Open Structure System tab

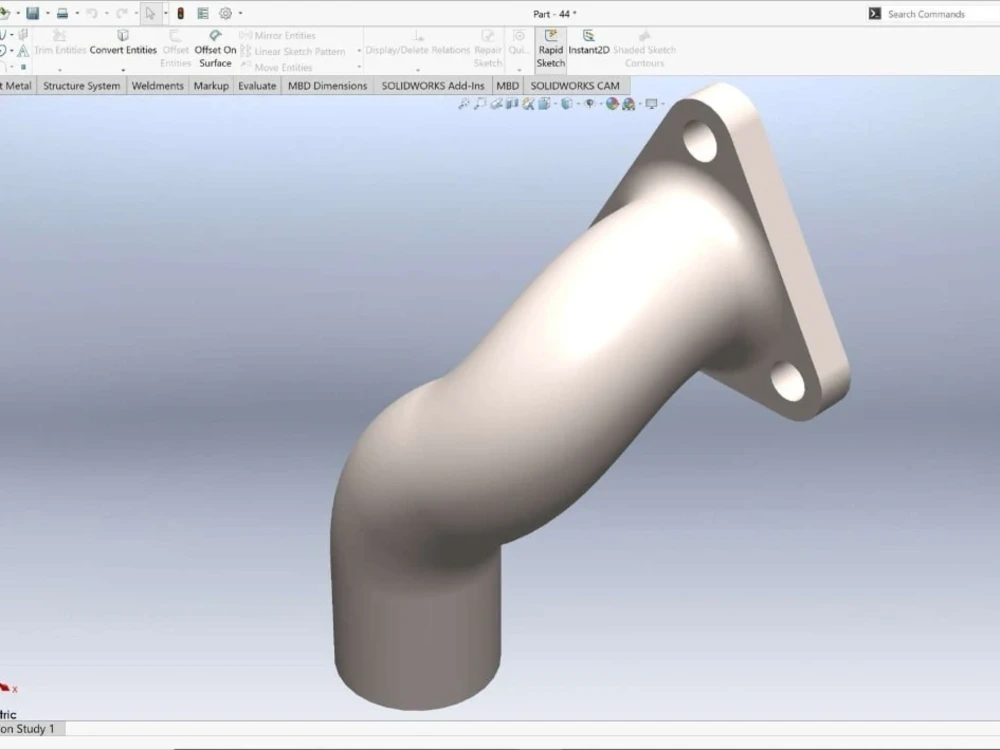[82, 85]
